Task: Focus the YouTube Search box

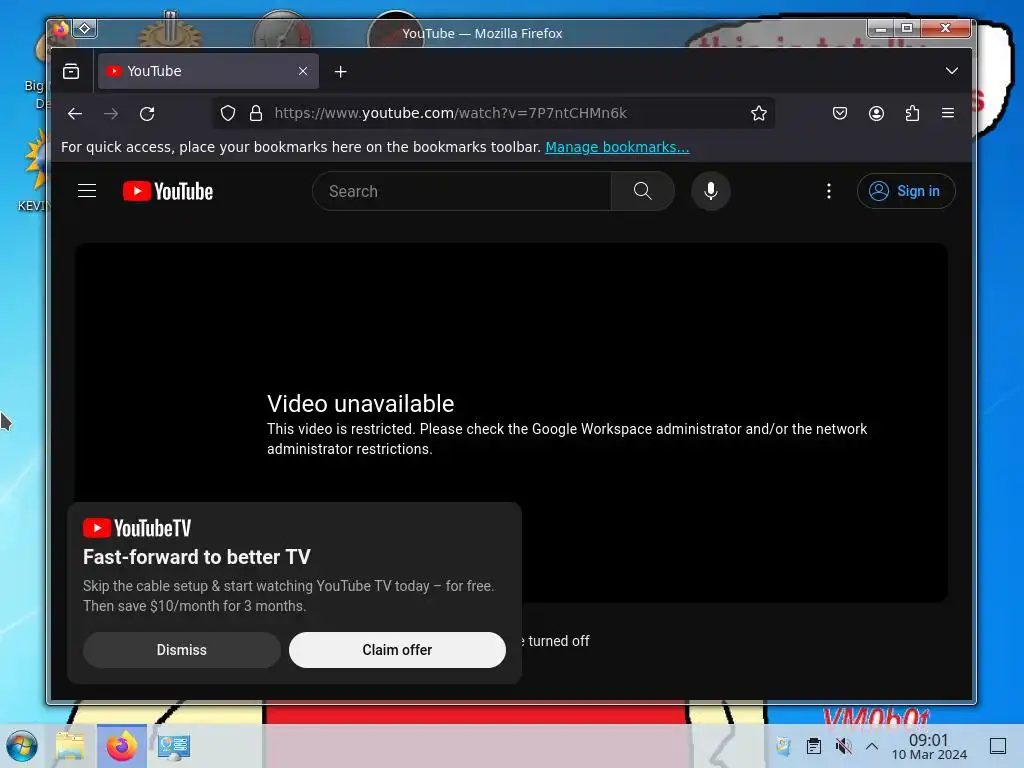Action: [462, 191]
